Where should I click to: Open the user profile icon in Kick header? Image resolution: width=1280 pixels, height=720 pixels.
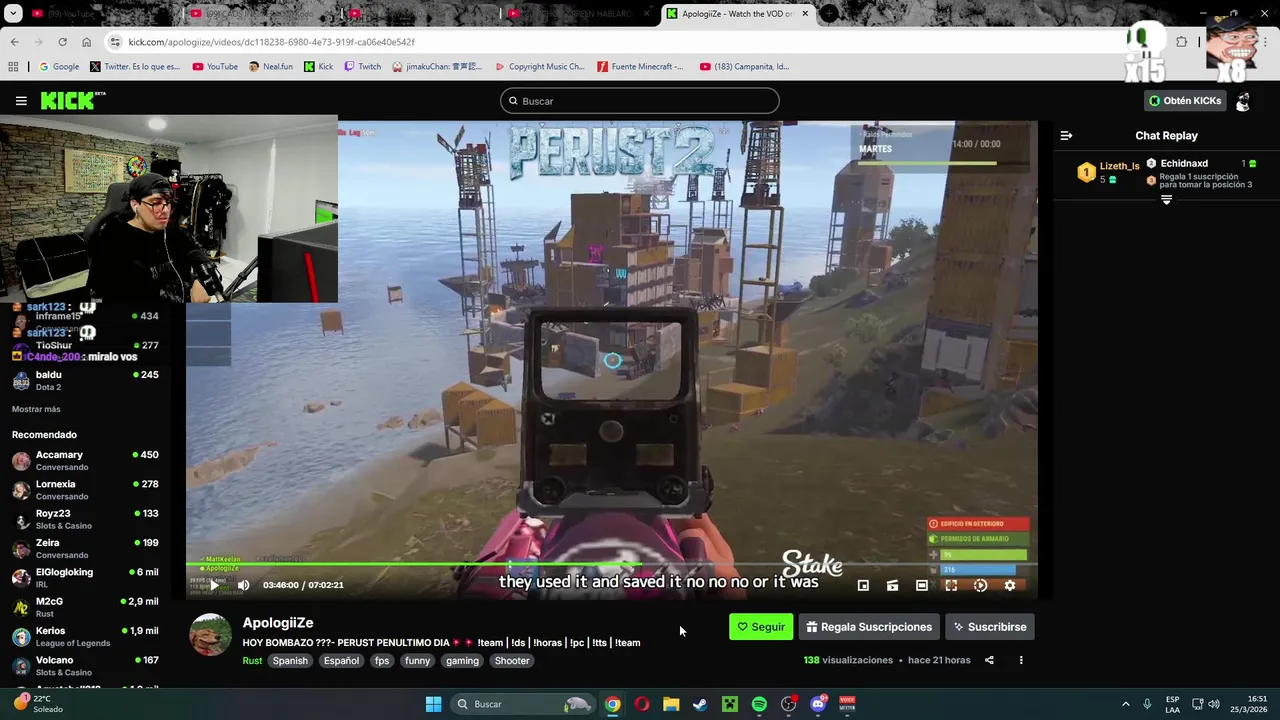point(1243,101)
